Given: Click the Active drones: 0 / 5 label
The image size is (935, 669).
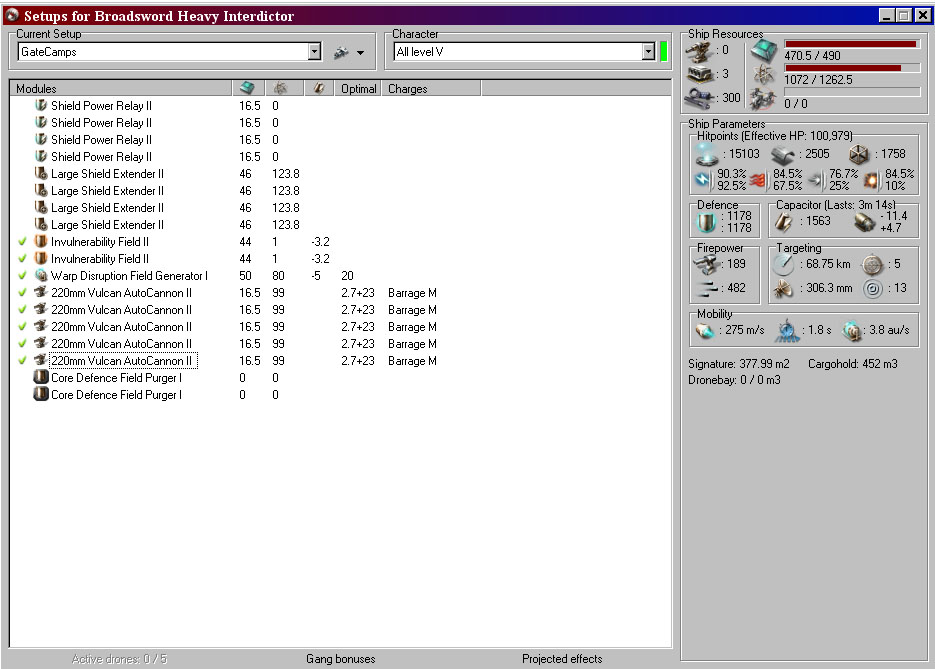Looking at the screenshot, I should tap(119, 659).
